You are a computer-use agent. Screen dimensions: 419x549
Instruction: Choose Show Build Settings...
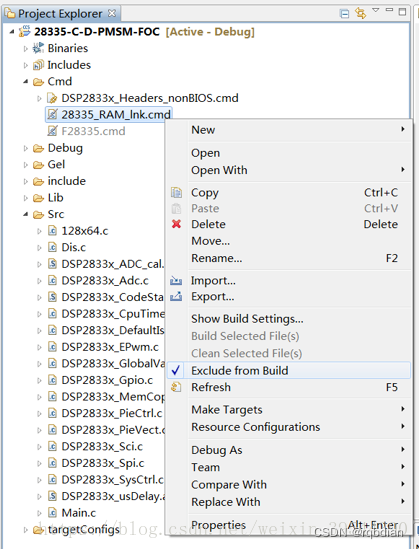tap(289, 319)
